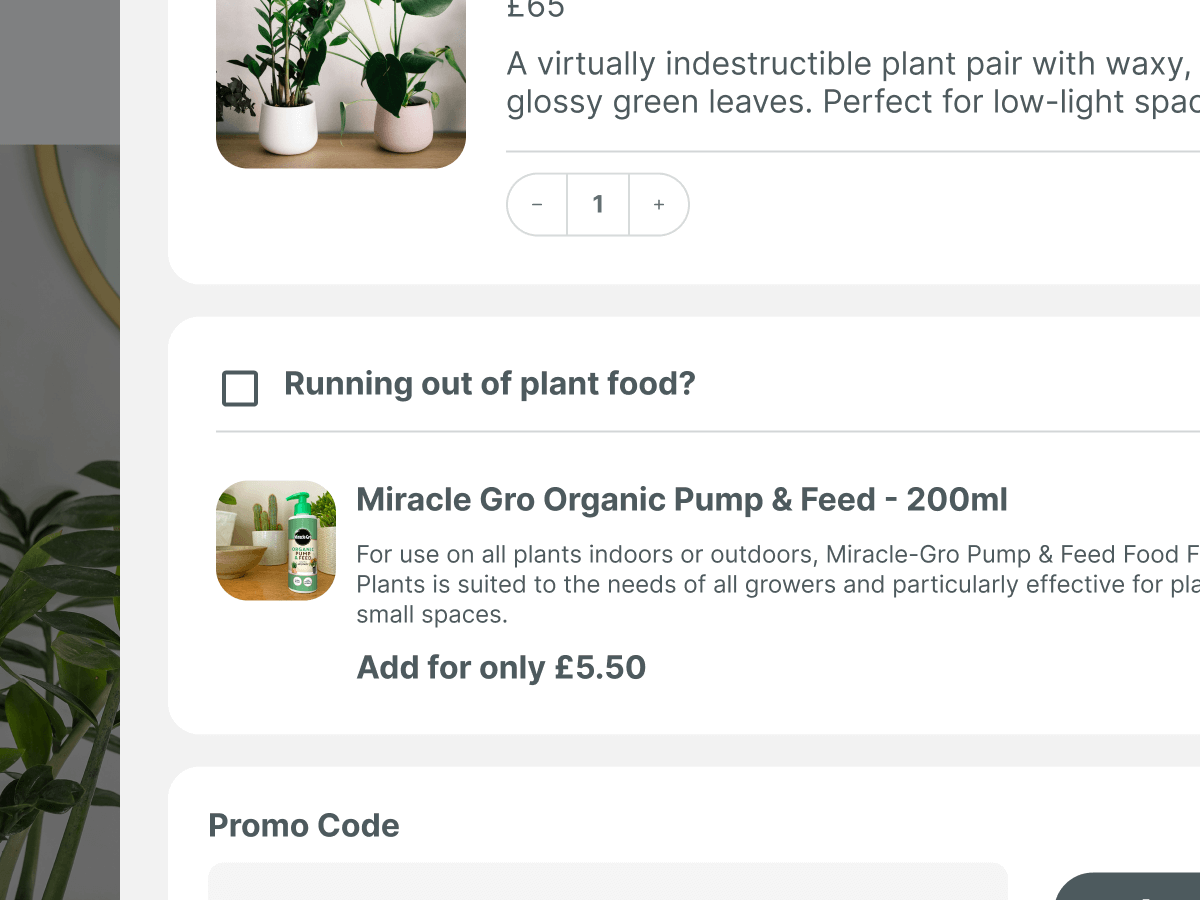
Task: Click the plus icon to increase quantity
Action: click(659, 204)
